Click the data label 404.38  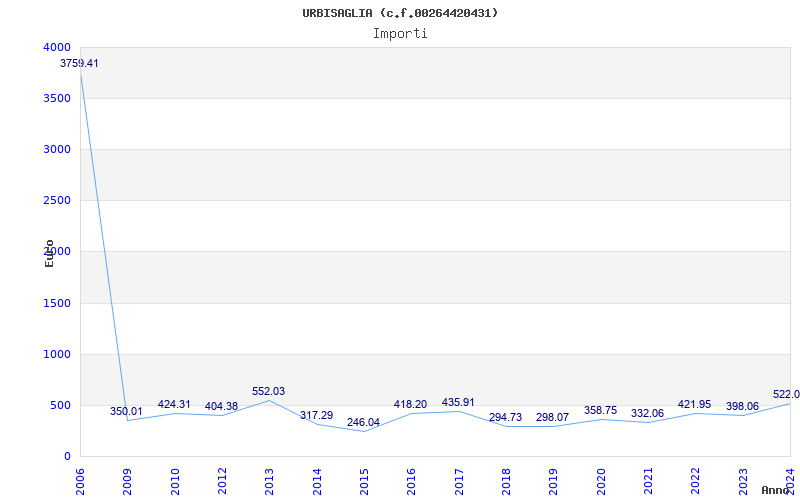click(x=221, y=406)
